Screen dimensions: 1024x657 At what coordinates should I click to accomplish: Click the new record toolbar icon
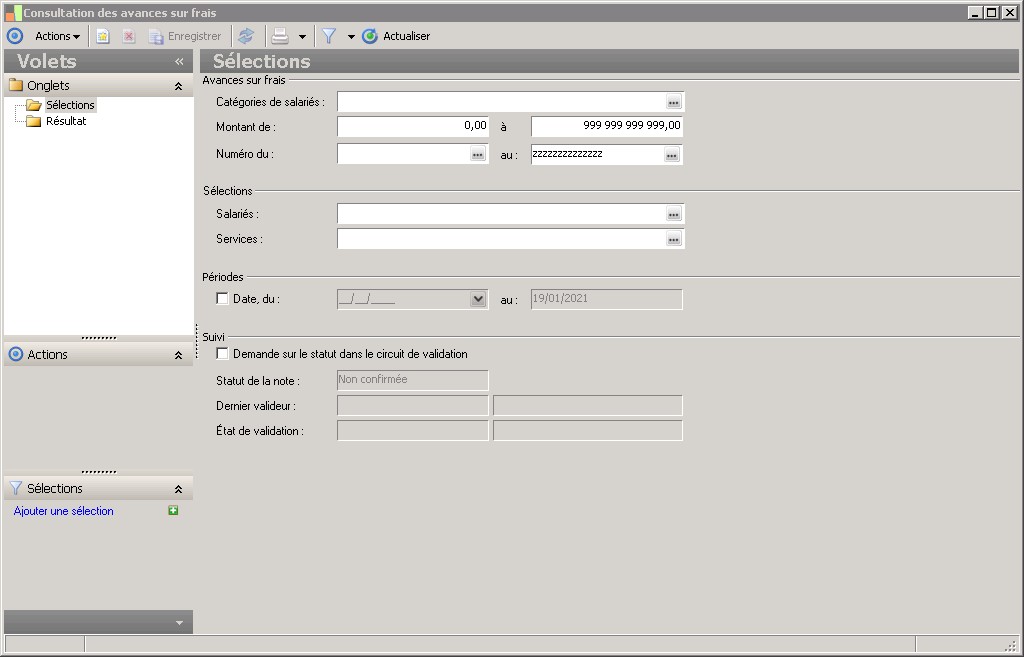tap(102, 36)
